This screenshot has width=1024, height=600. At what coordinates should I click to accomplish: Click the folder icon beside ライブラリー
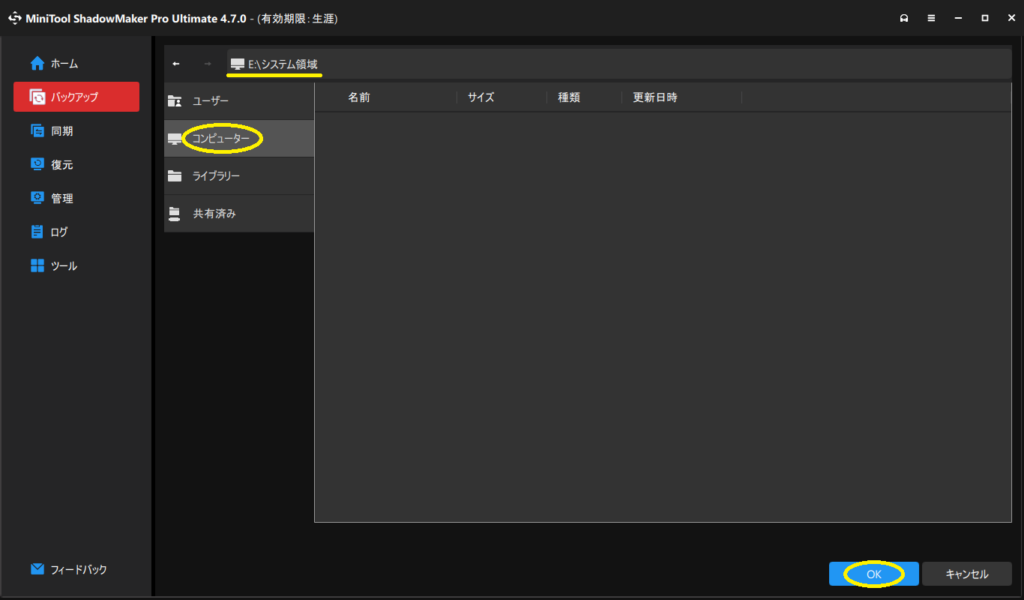click(x=174, y=176)
